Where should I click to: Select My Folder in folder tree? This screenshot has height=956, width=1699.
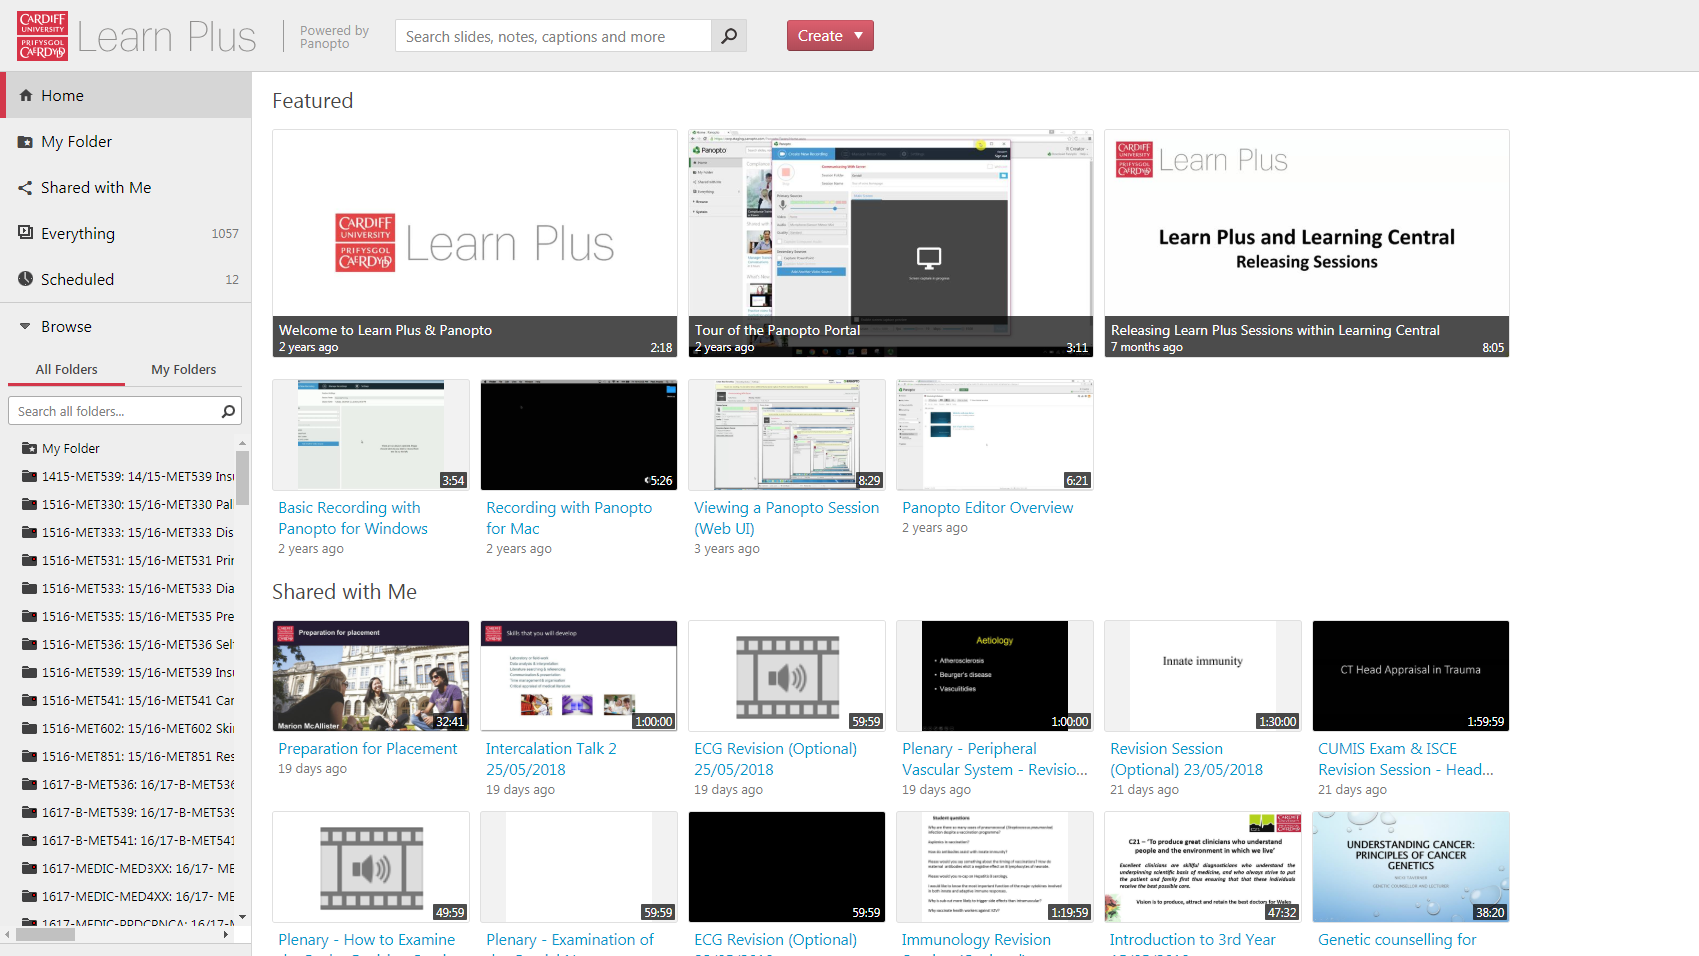point(70,448)
